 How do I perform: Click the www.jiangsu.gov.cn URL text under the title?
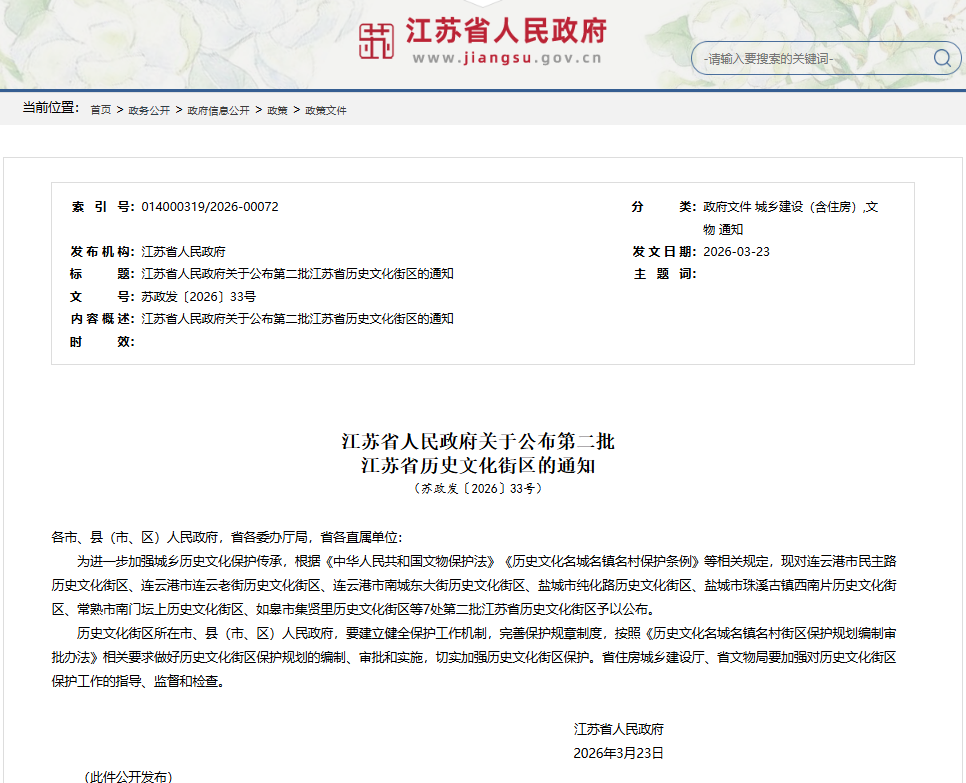tap(506, 59)
